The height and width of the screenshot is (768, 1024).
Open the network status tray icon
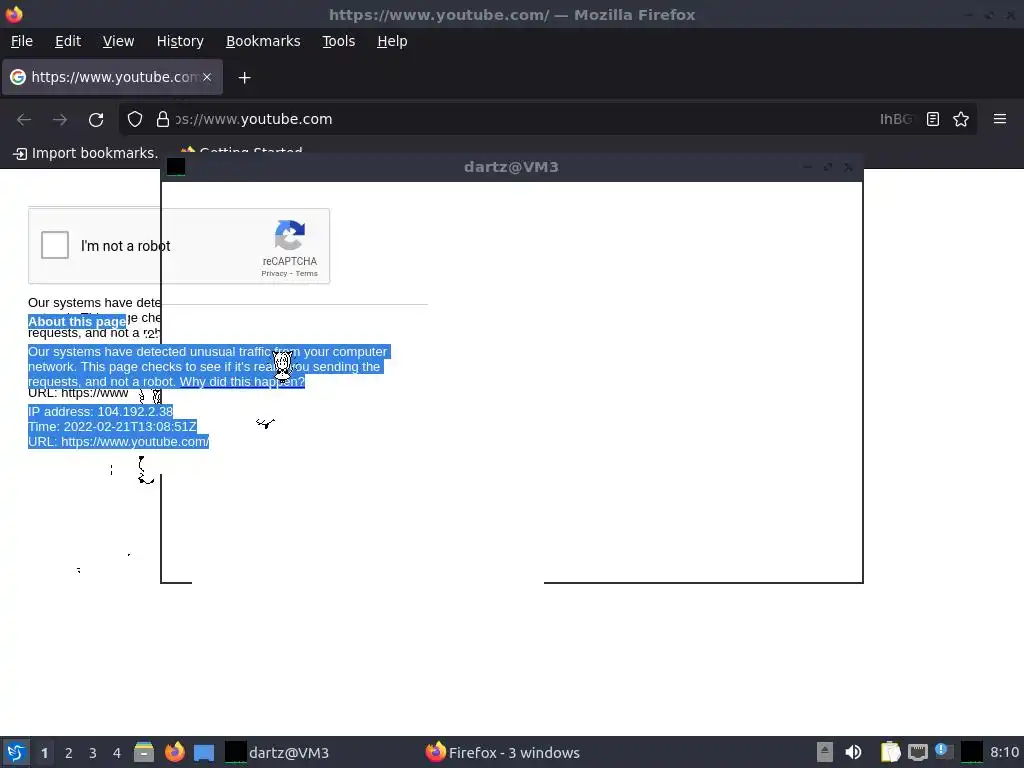tap(918, 752)
